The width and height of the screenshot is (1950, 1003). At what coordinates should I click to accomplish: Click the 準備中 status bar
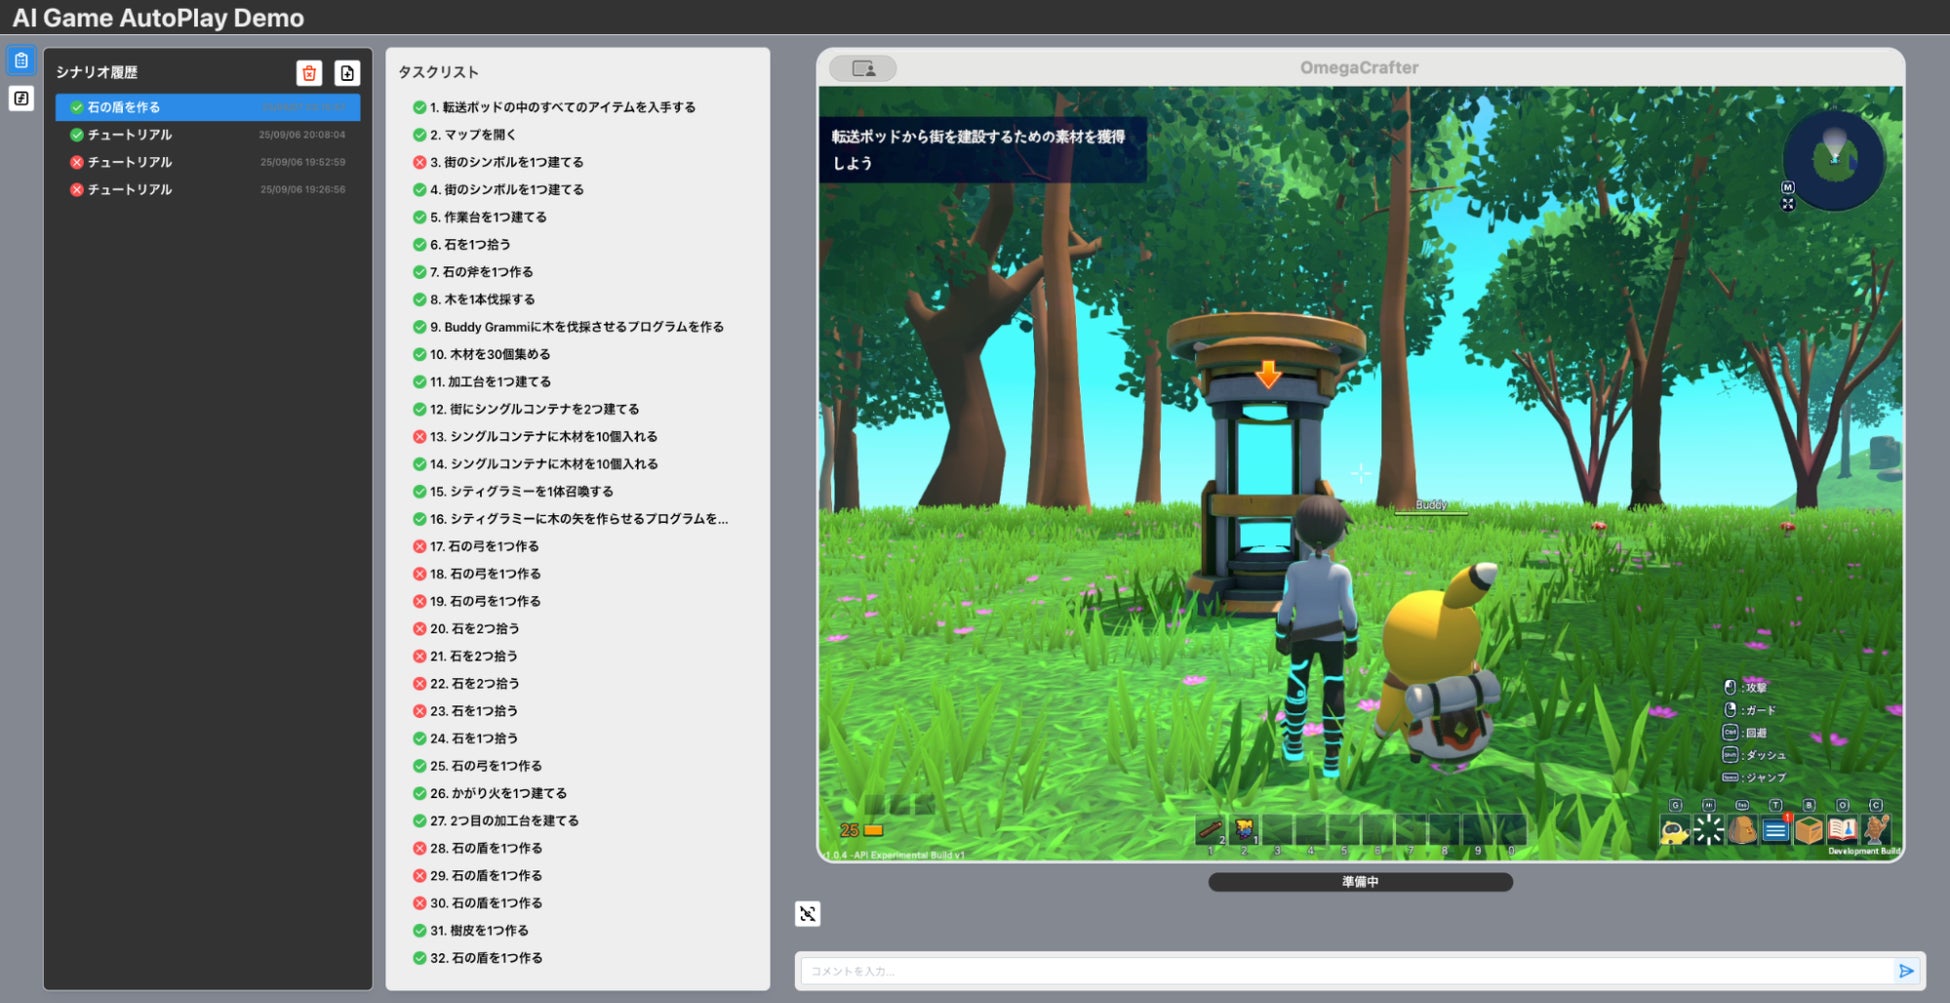(1360, 882)
